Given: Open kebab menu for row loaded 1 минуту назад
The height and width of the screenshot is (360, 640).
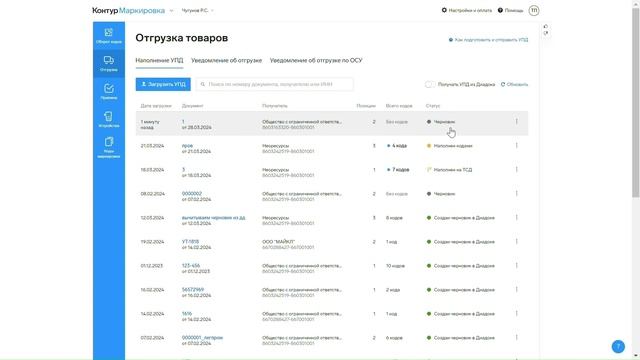Looking at the screenshot, I should point(516,122).
